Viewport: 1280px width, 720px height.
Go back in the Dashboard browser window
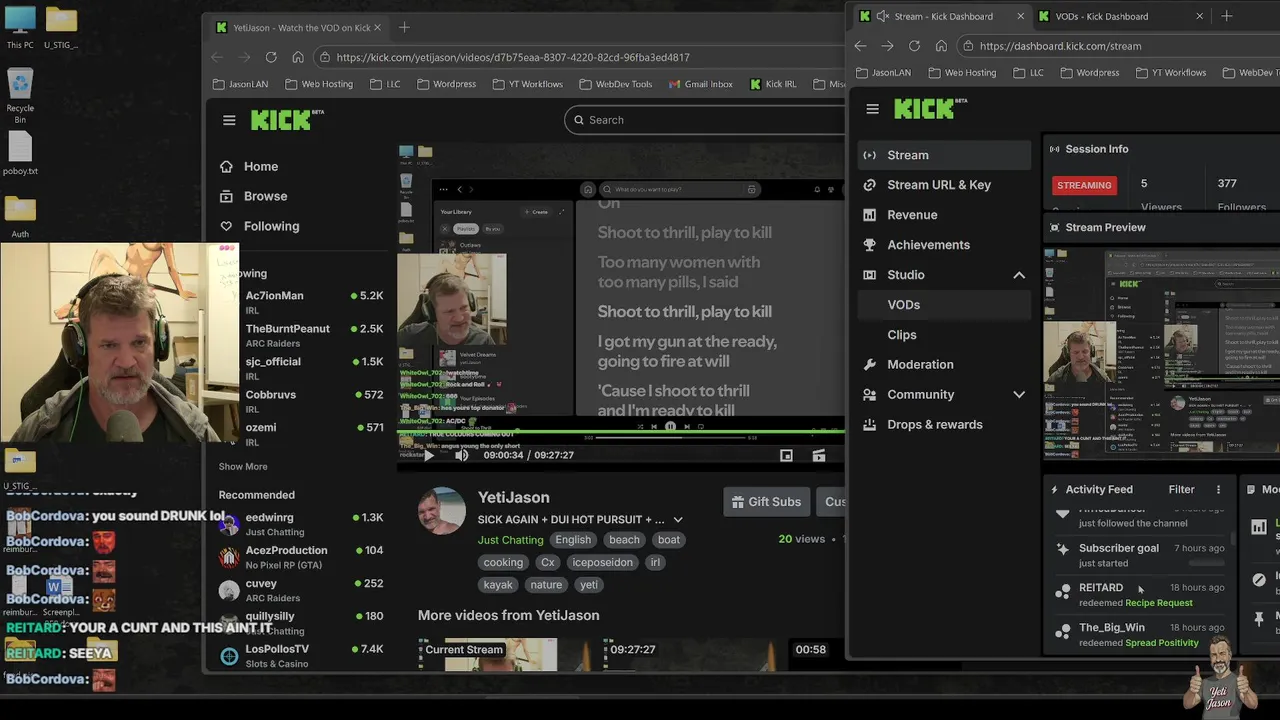point(860,46)
